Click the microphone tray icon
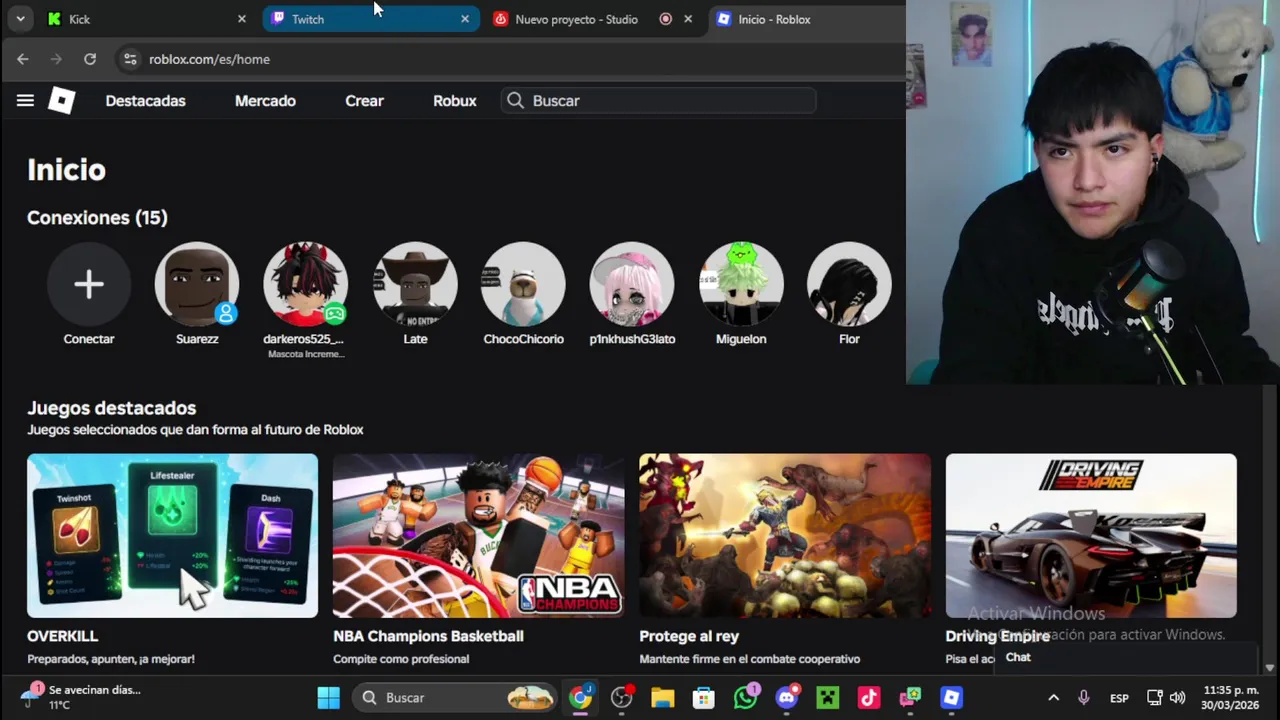 [x=1084, y=698]
